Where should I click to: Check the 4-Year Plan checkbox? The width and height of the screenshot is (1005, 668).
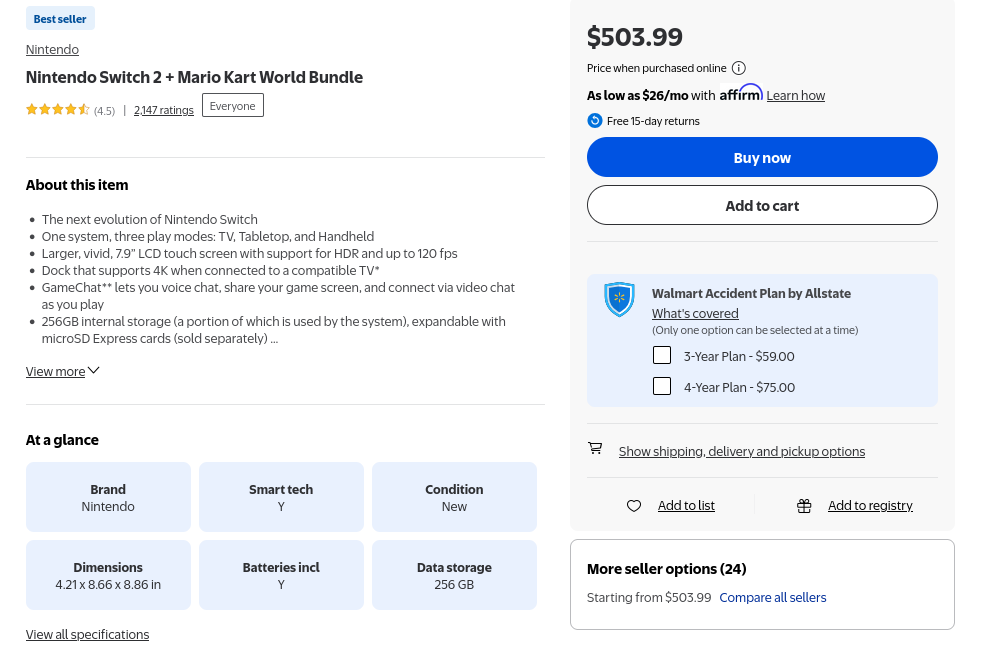(x=661, y=386)
